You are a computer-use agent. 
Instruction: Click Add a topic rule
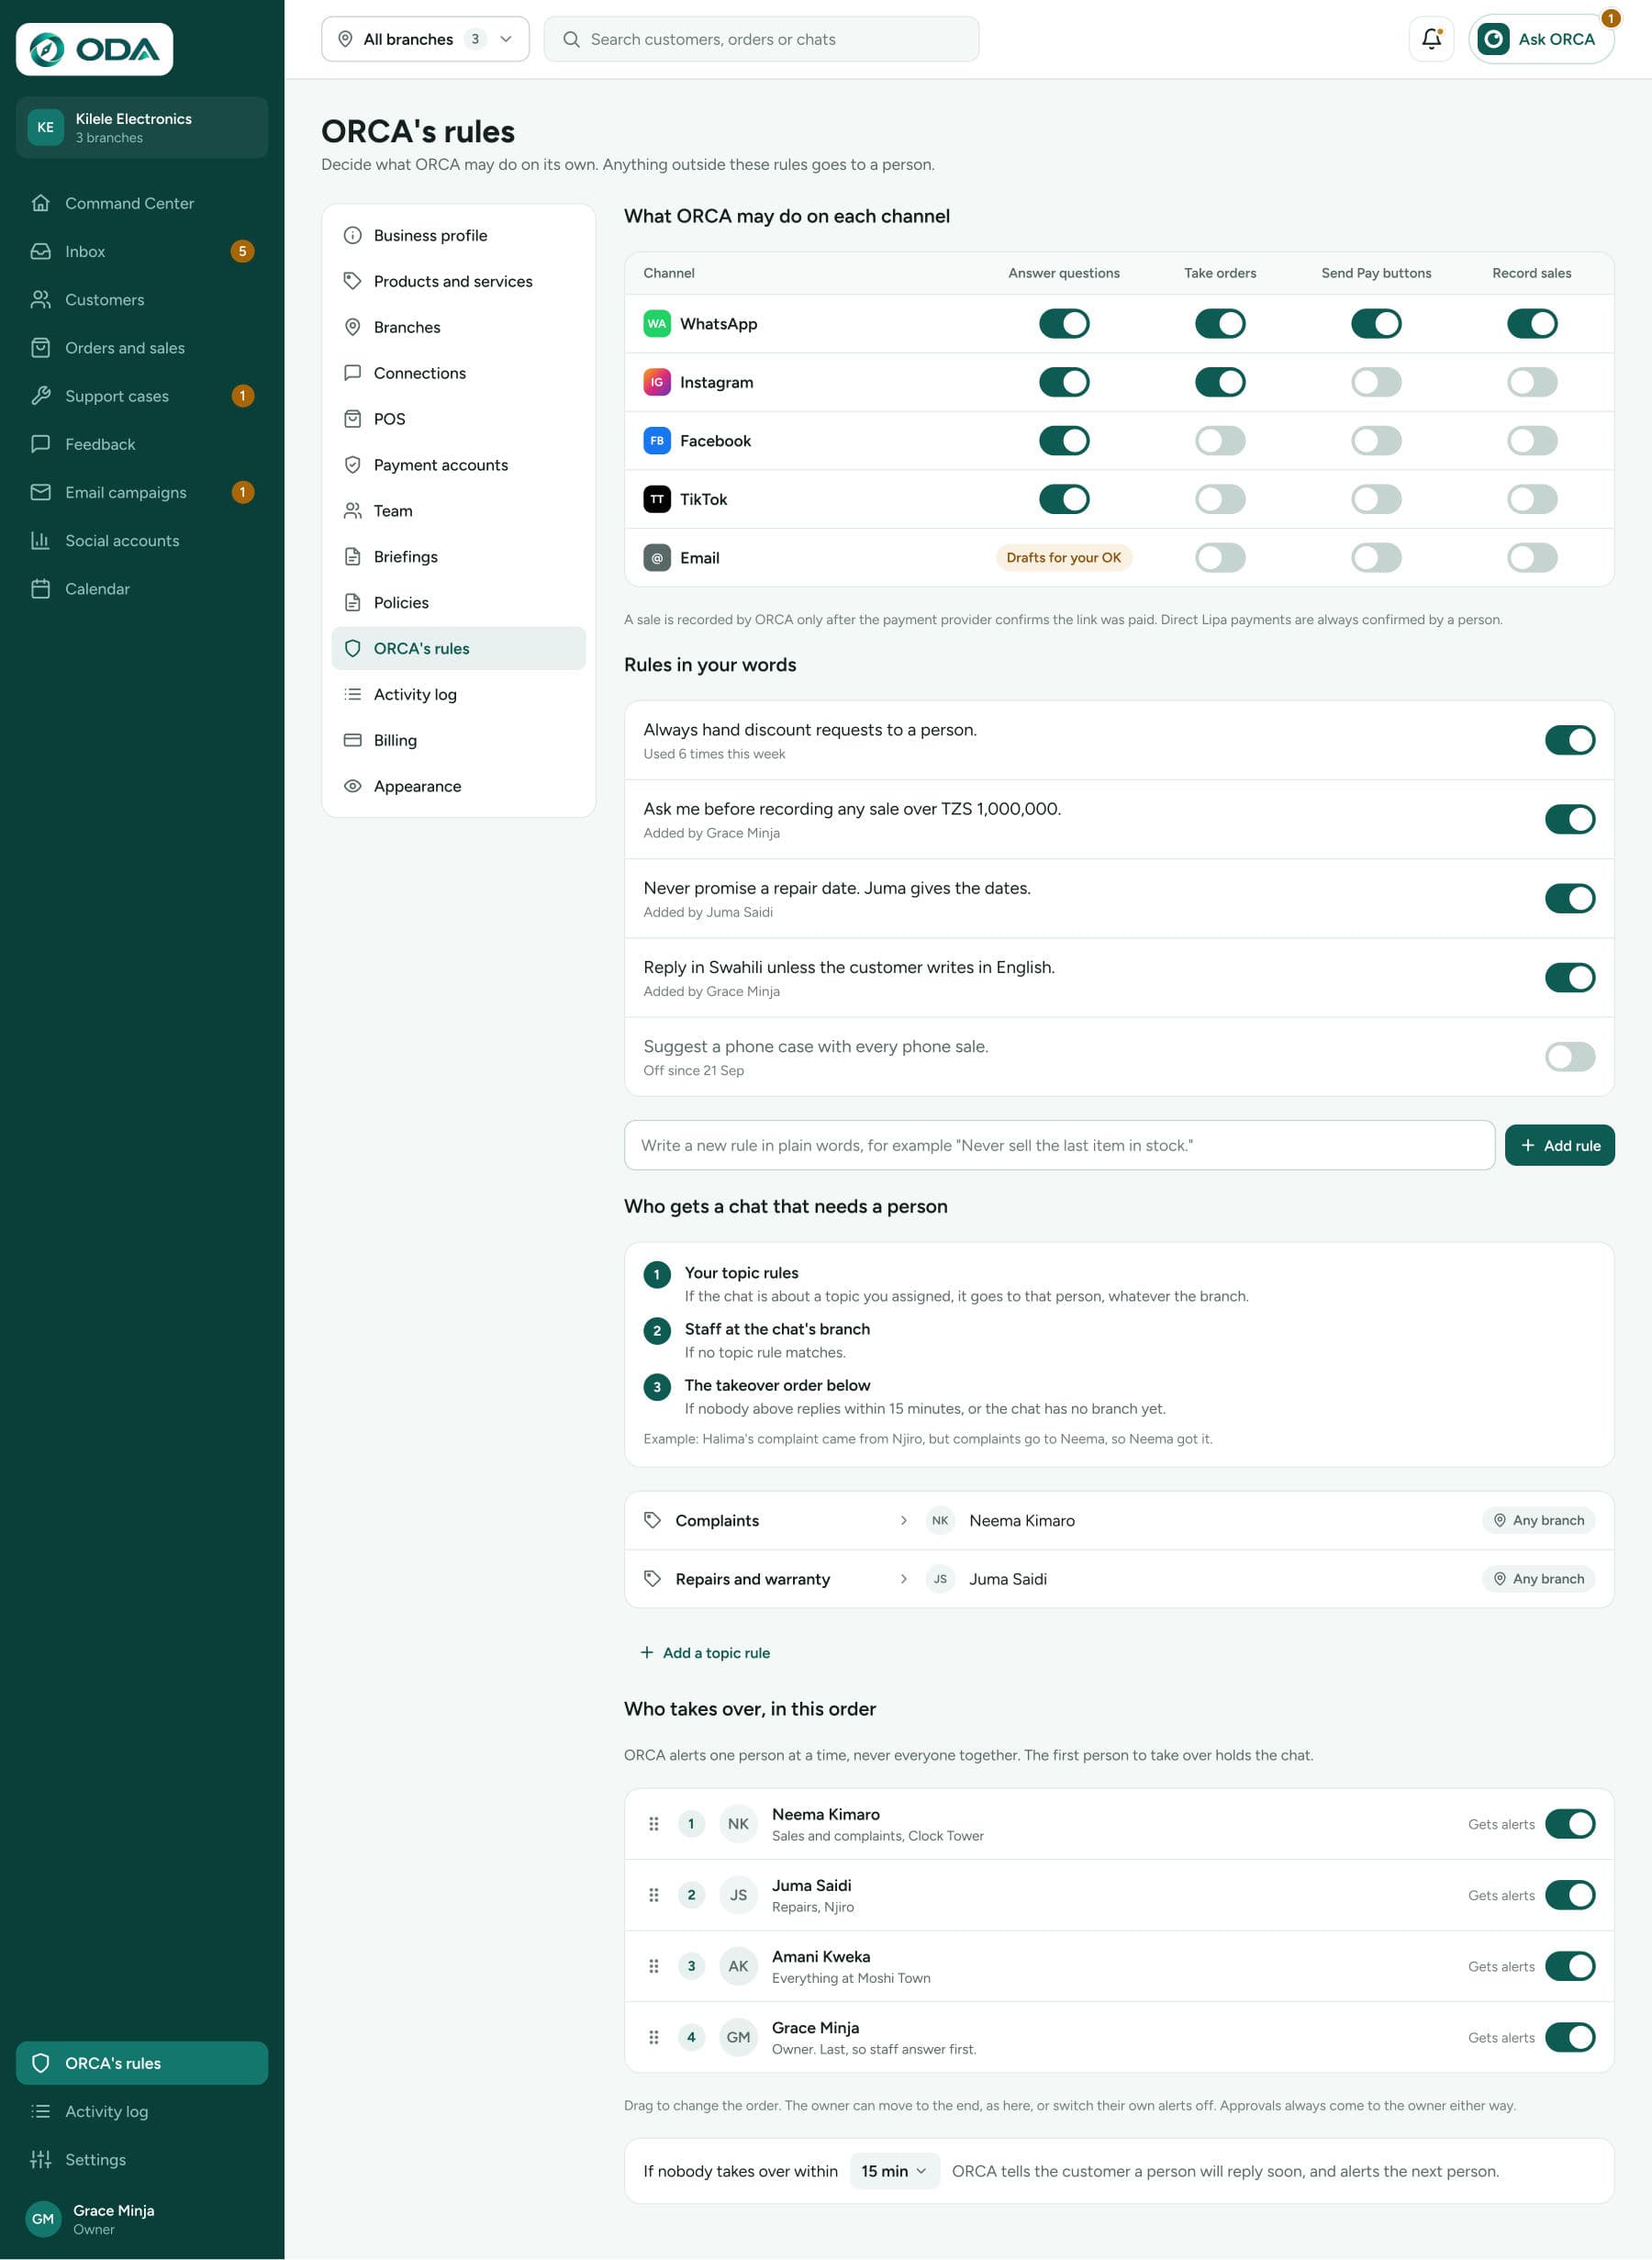[705, 1653]
